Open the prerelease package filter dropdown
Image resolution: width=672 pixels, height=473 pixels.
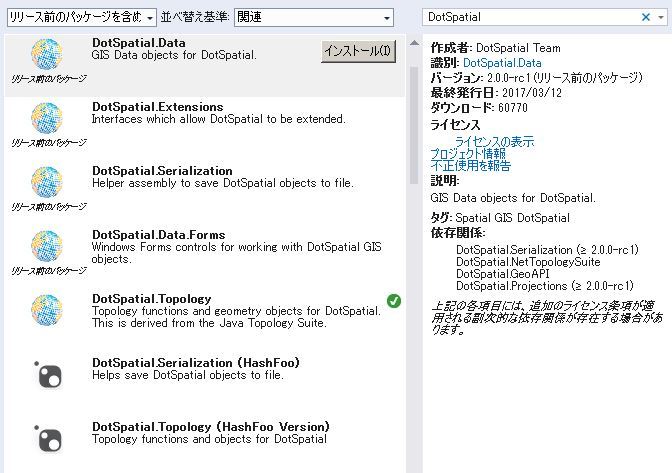[x=82, y=17]
